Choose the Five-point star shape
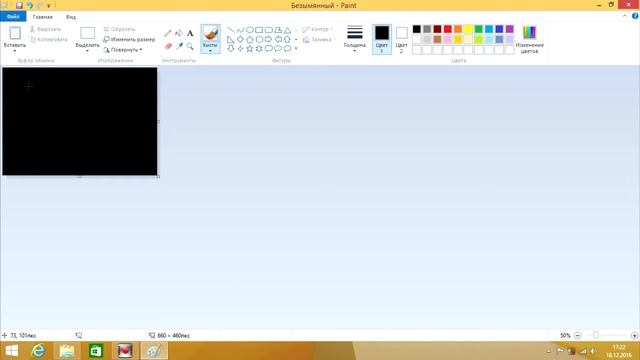This screenshot has height=360, width=640. (249, 49)
